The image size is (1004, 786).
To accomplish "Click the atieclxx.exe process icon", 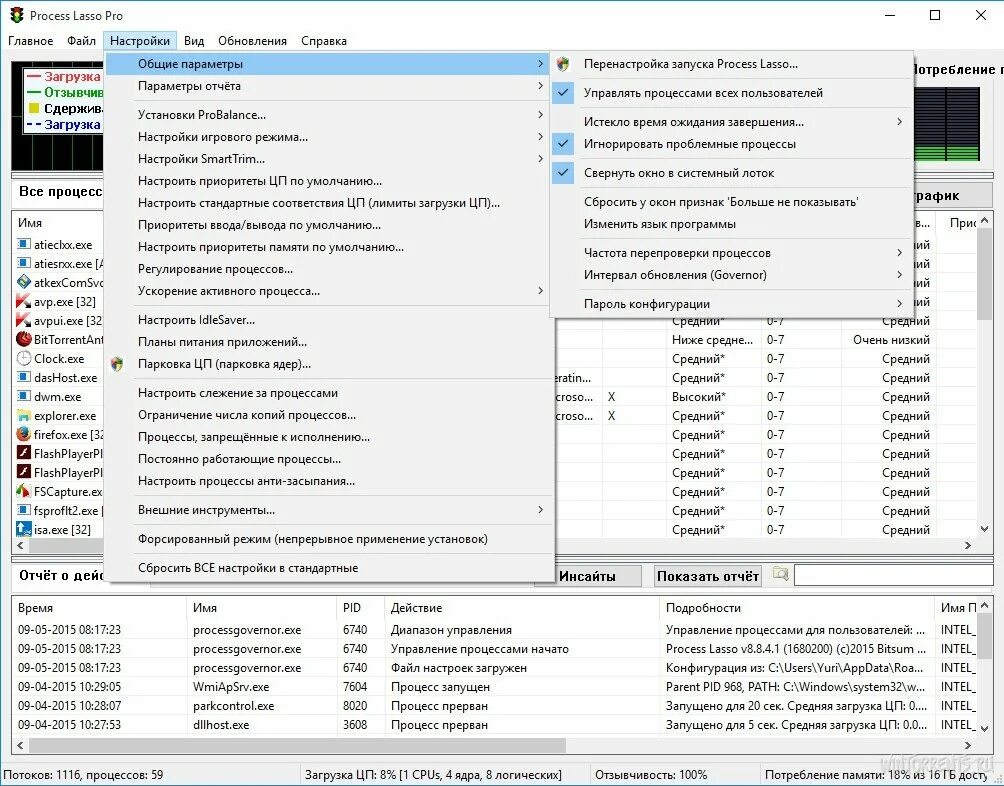I will pos(24,244).
